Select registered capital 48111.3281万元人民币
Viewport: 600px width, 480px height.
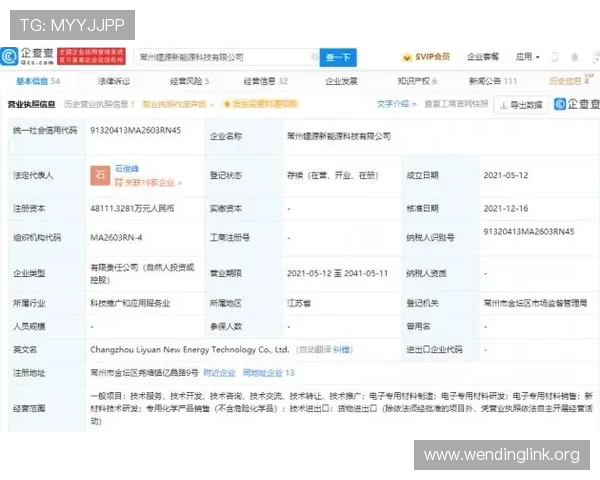tap(132, 208)
